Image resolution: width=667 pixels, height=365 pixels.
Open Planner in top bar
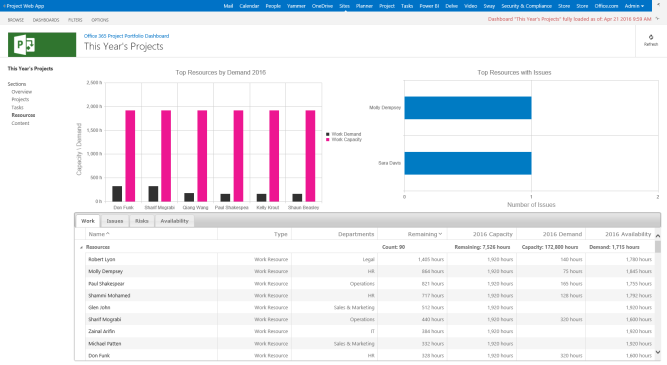pyautogui.click(x=365, y=6)
